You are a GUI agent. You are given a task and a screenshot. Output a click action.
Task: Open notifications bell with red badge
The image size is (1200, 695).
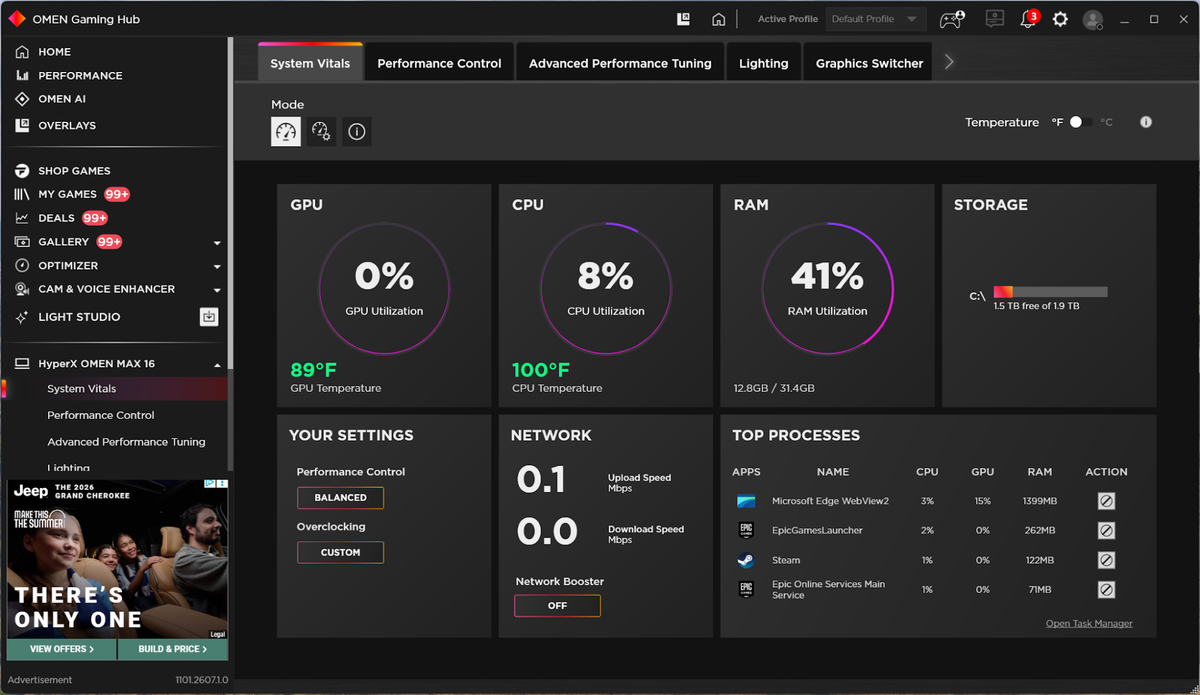pyautogui.click(x=1028, y=19)
